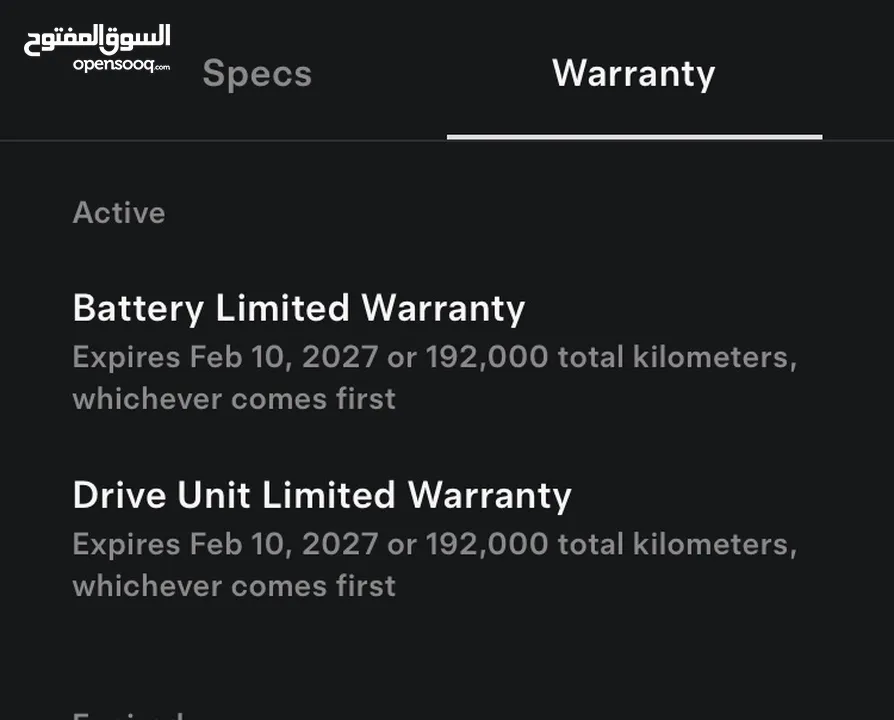Open the Battery Limited Warranty entry
This screenshot has width=894, height=720.
pos(299,308)
